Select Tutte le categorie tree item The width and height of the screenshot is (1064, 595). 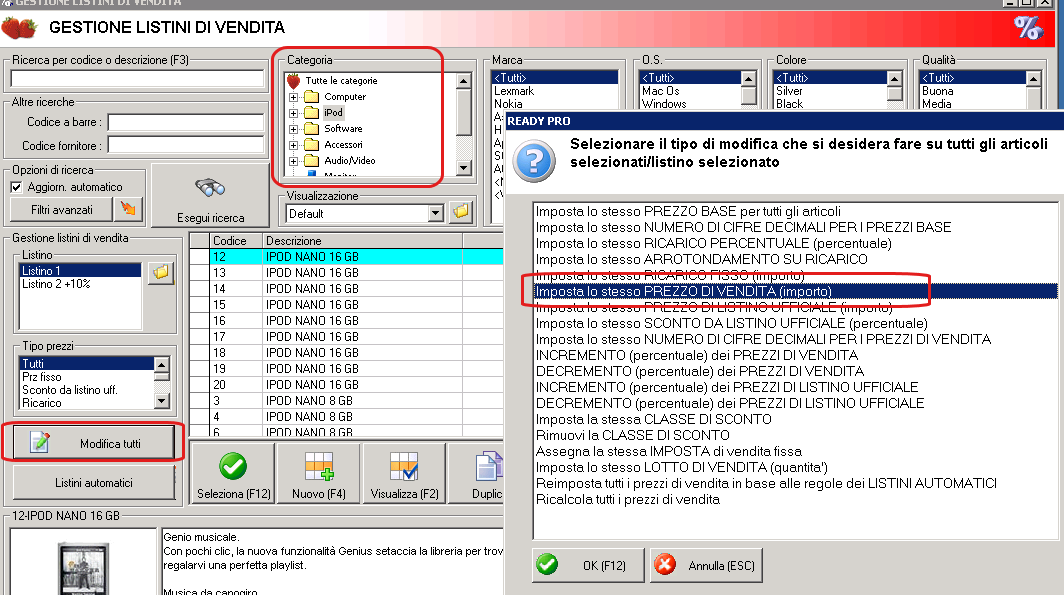[341, 81]
